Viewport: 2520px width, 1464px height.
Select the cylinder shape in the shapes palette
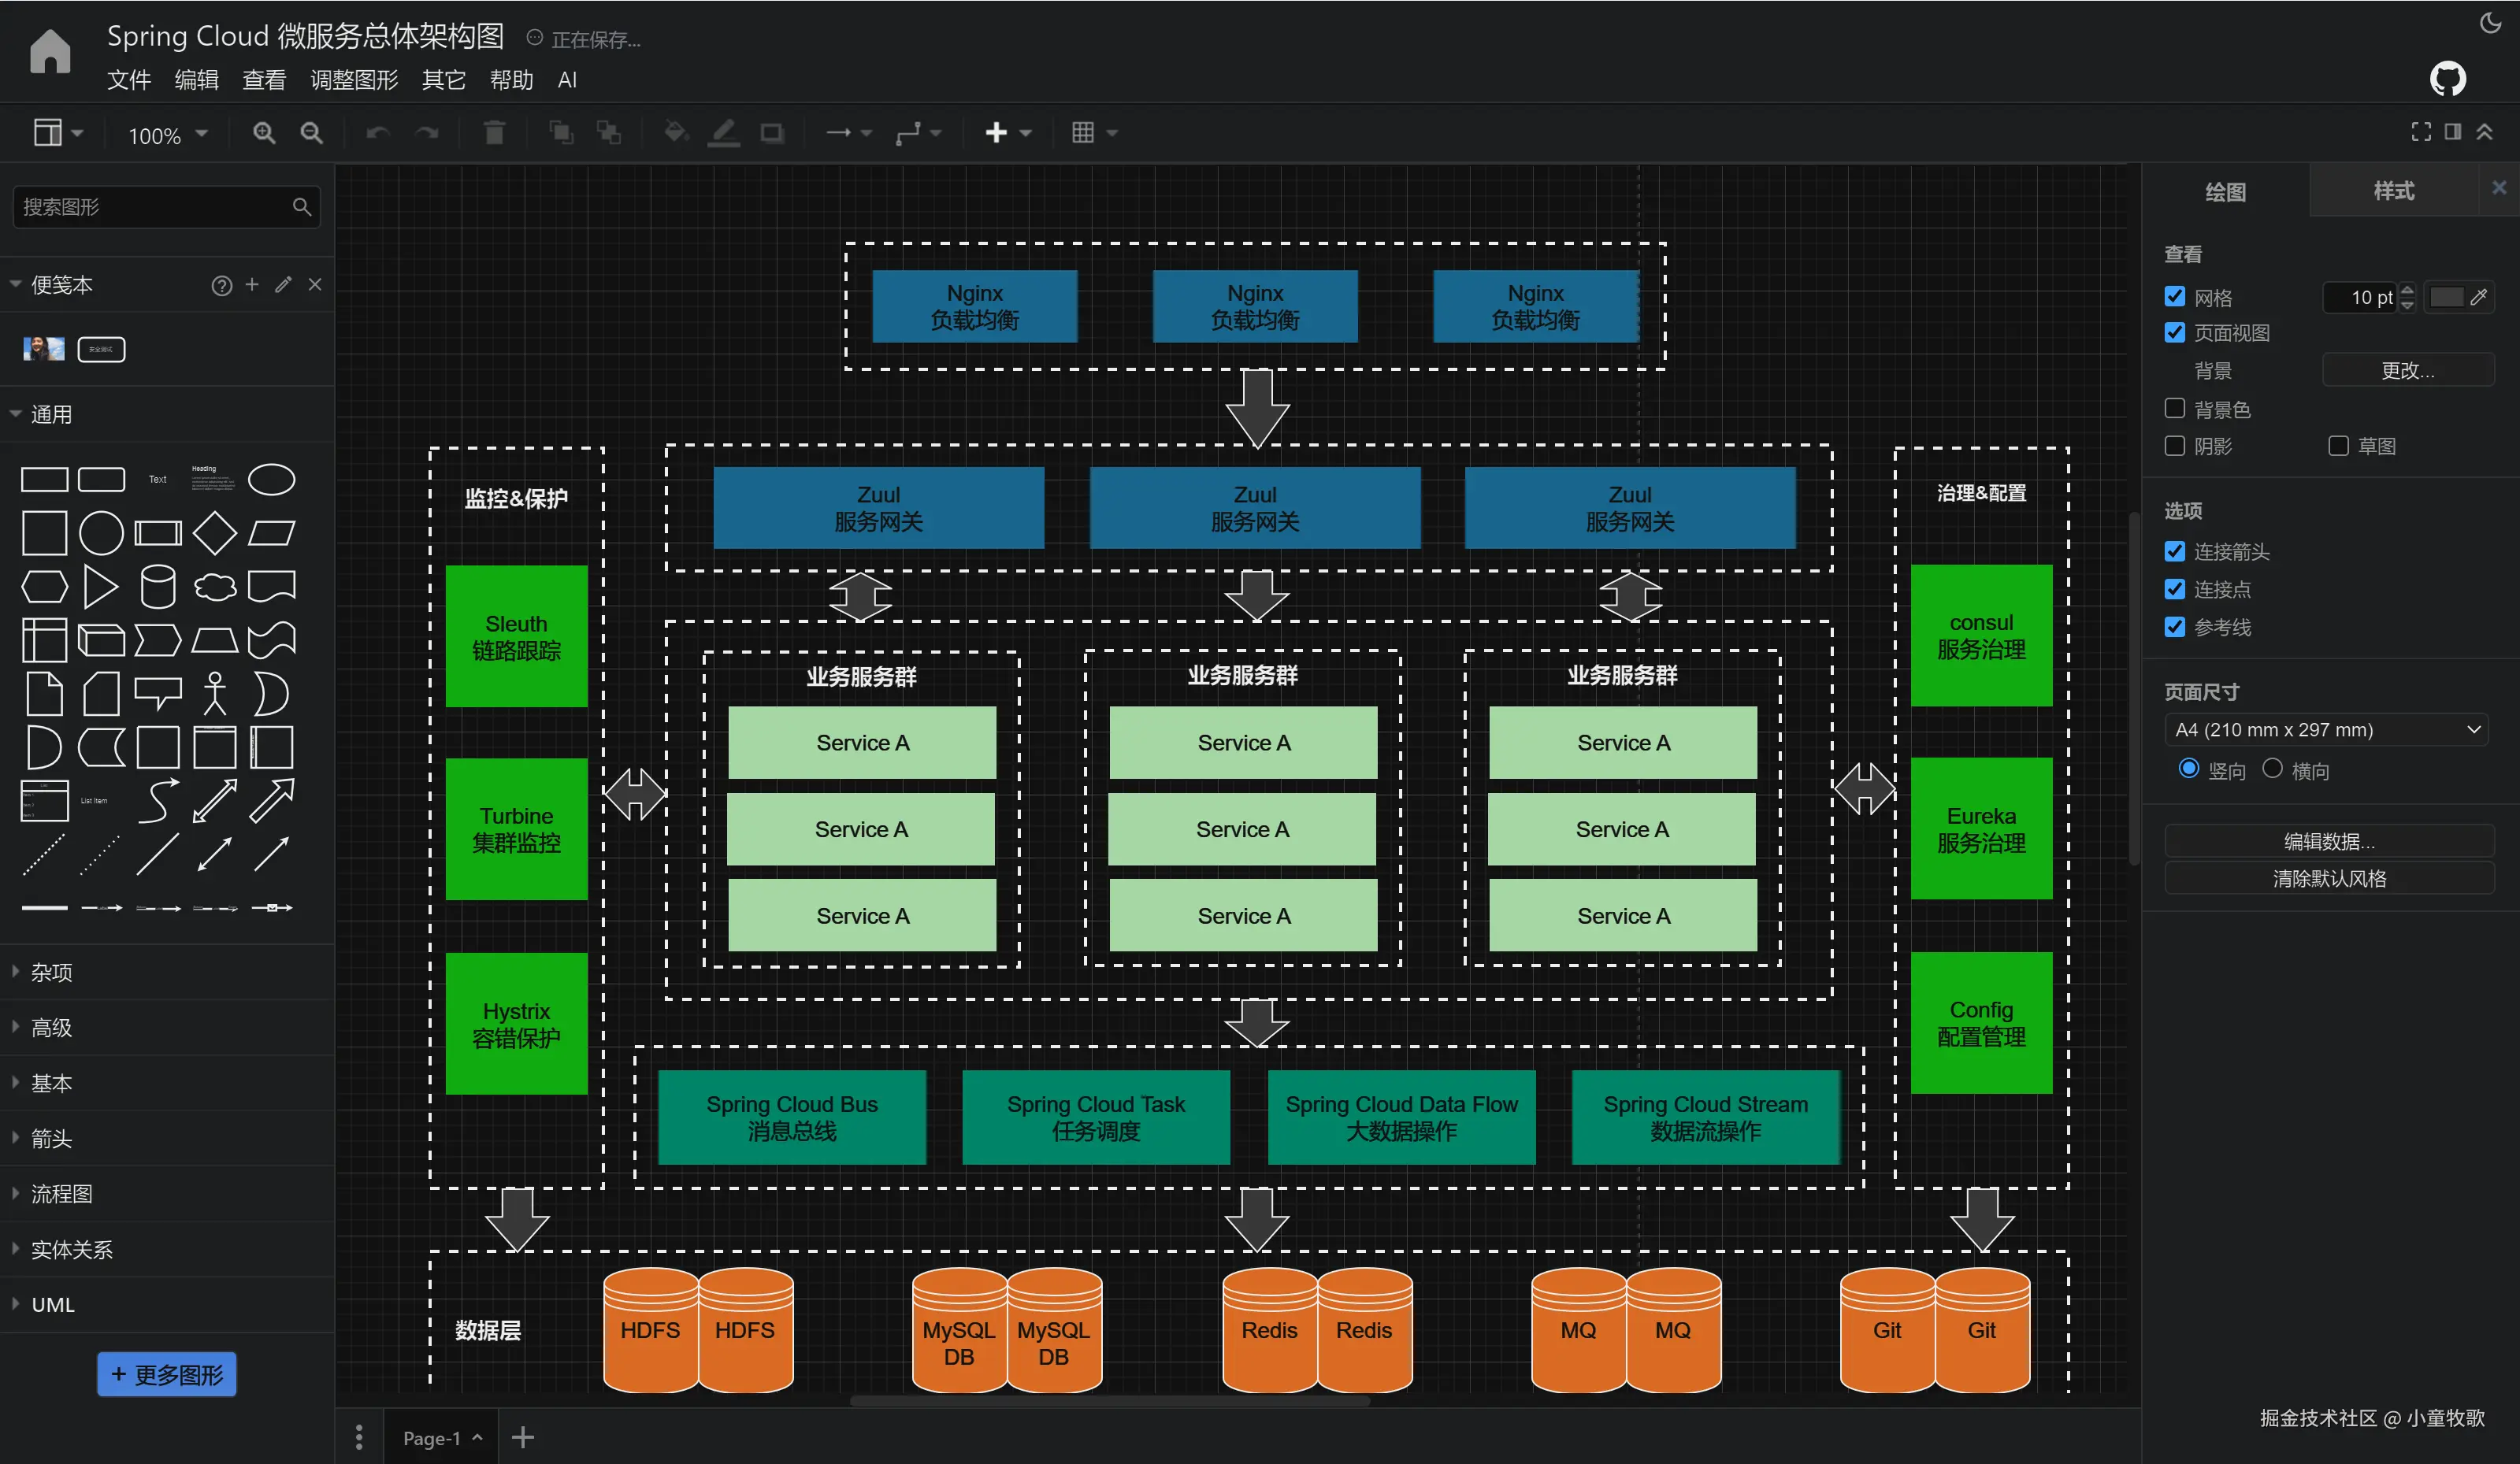[x=158, y=587]
